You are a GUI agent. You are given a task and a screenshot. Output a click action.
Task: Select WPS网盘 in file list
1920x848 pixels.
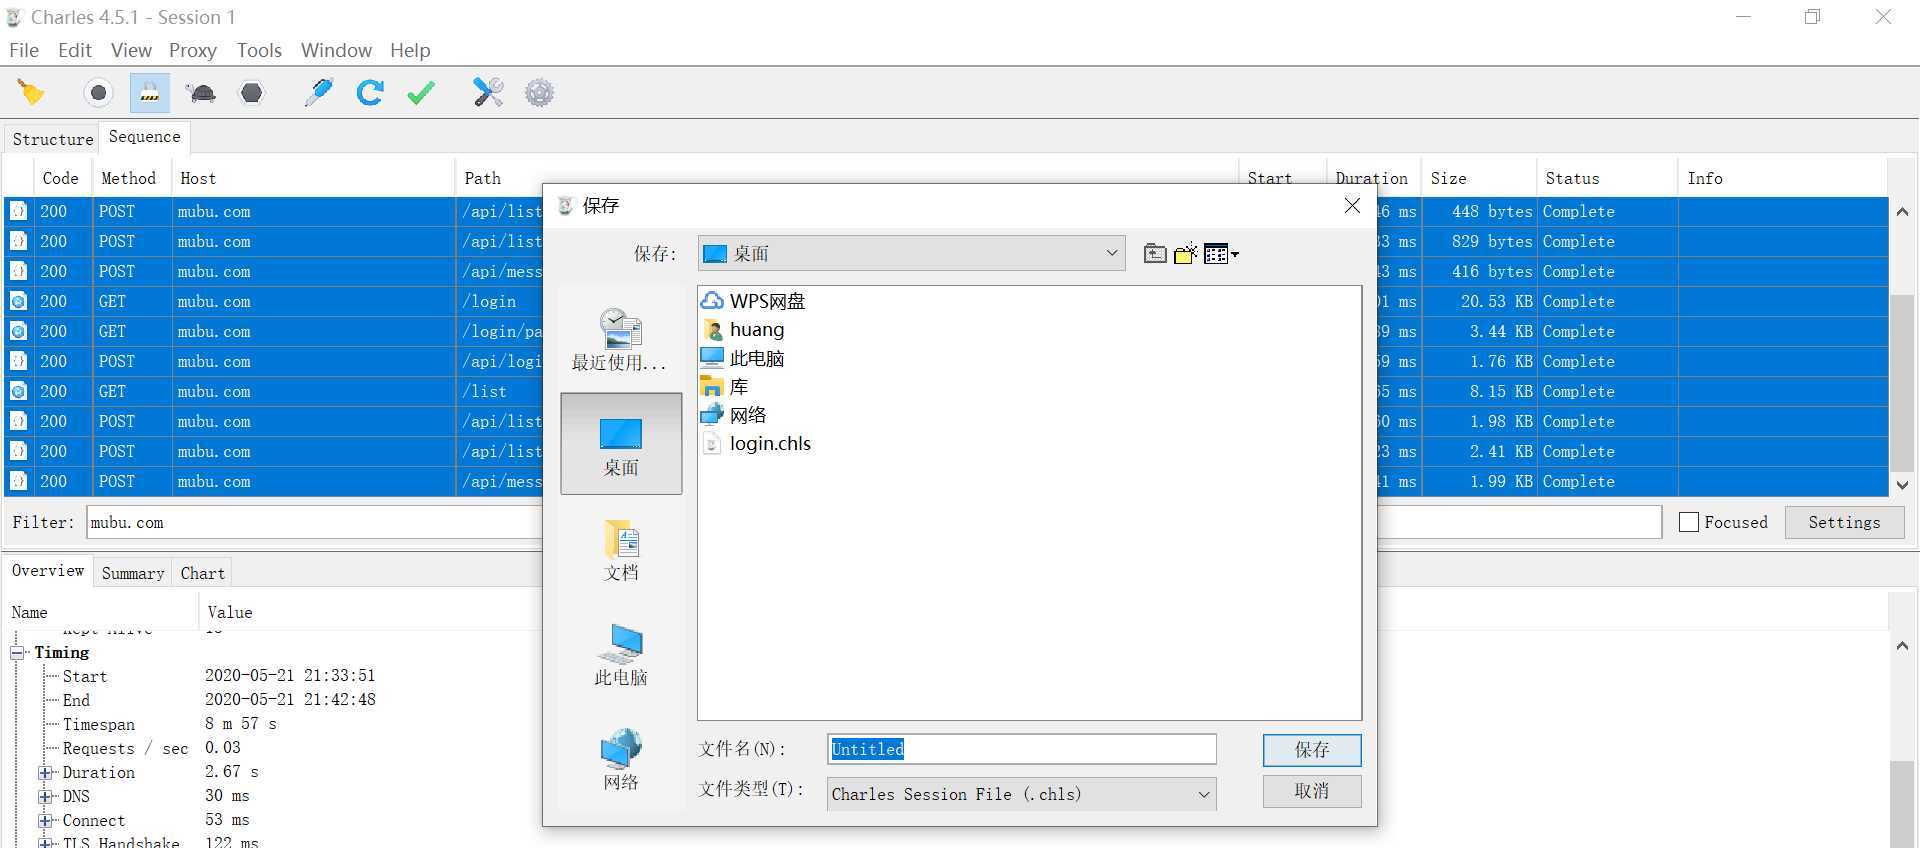coord(754,301)
